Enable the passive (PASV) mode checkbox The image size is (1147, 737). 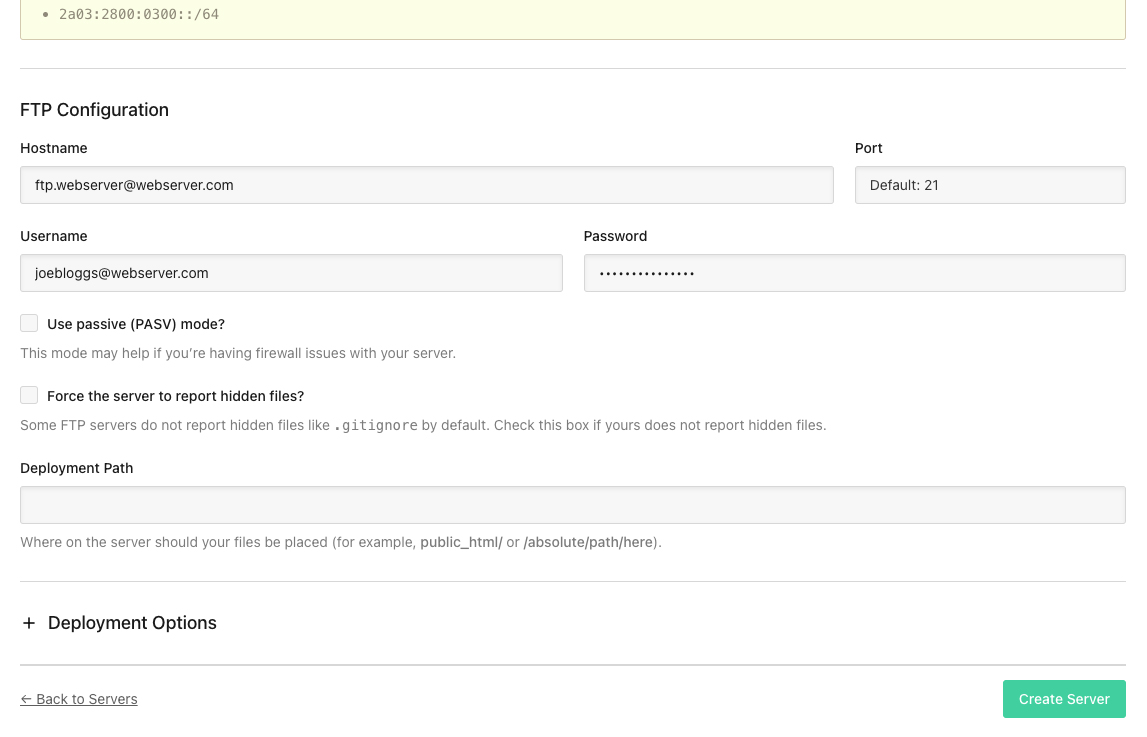[29, 323]
